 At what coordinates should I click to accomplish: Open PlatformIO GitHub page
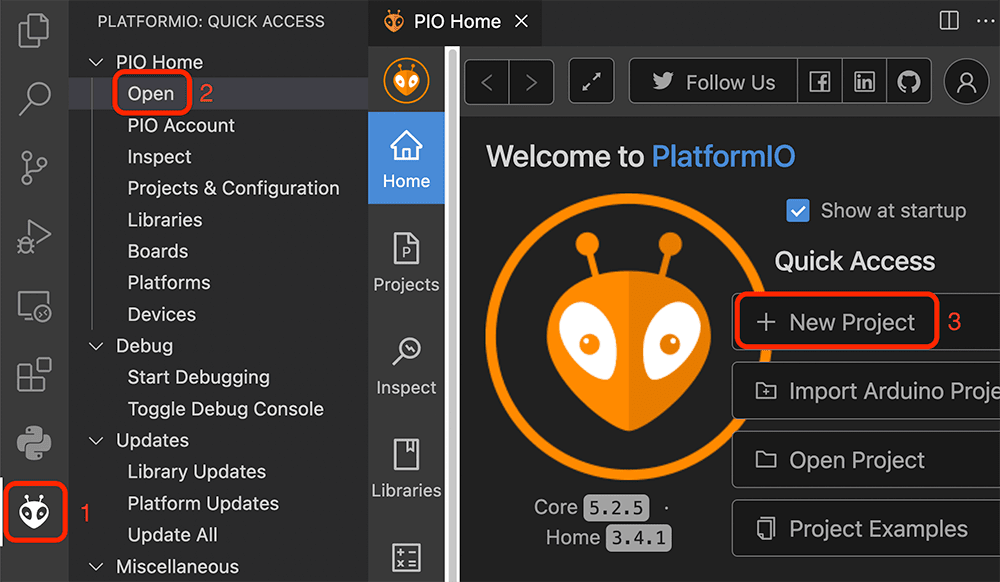pyautogui.click(x=909, y=82)
